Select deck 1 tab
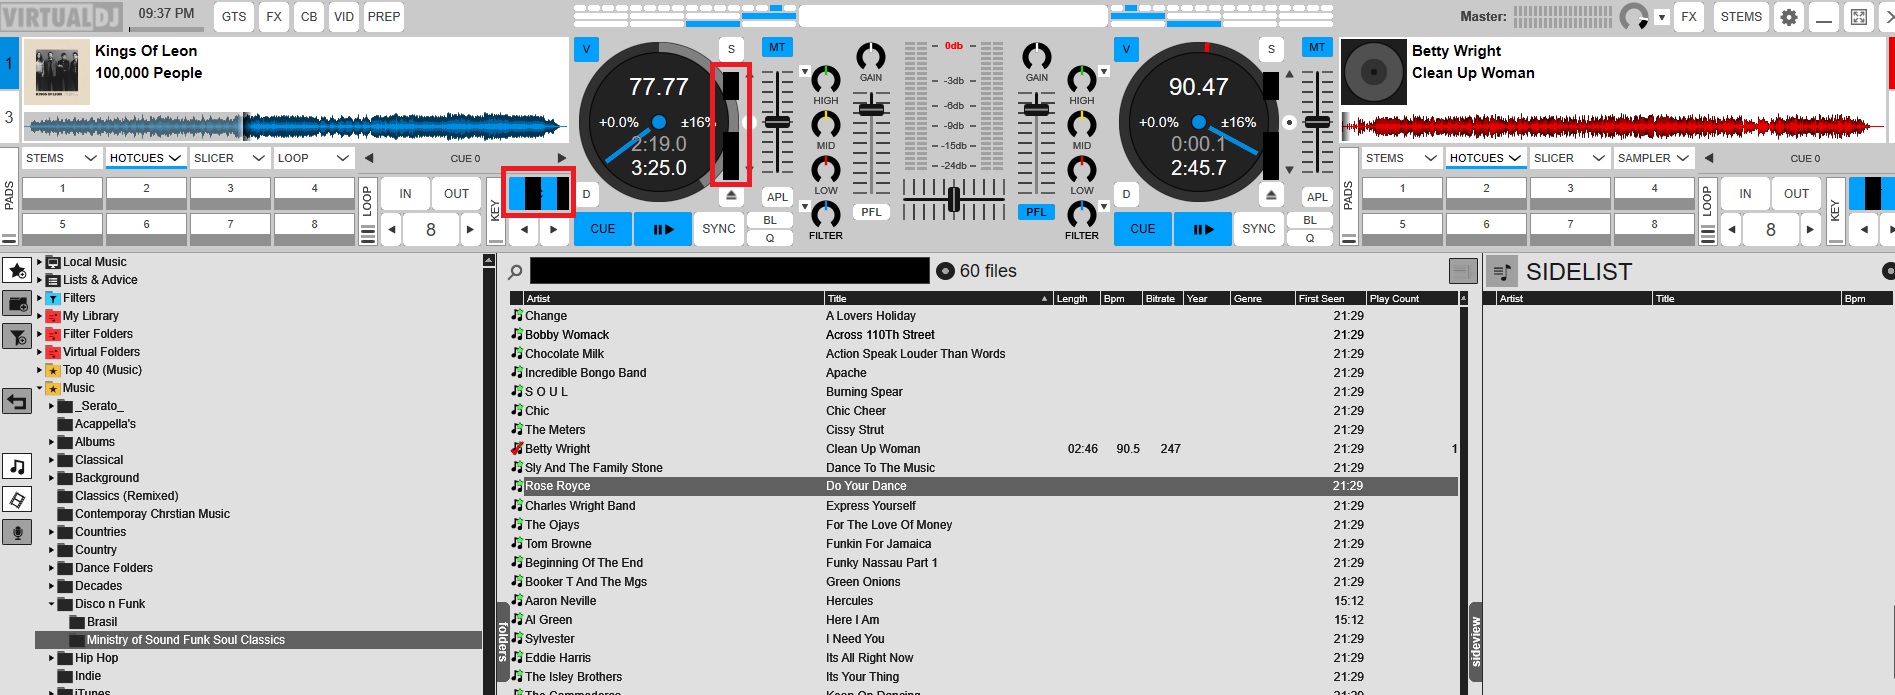This screenshot has width=1895, height=695. (x=9, y=64)
